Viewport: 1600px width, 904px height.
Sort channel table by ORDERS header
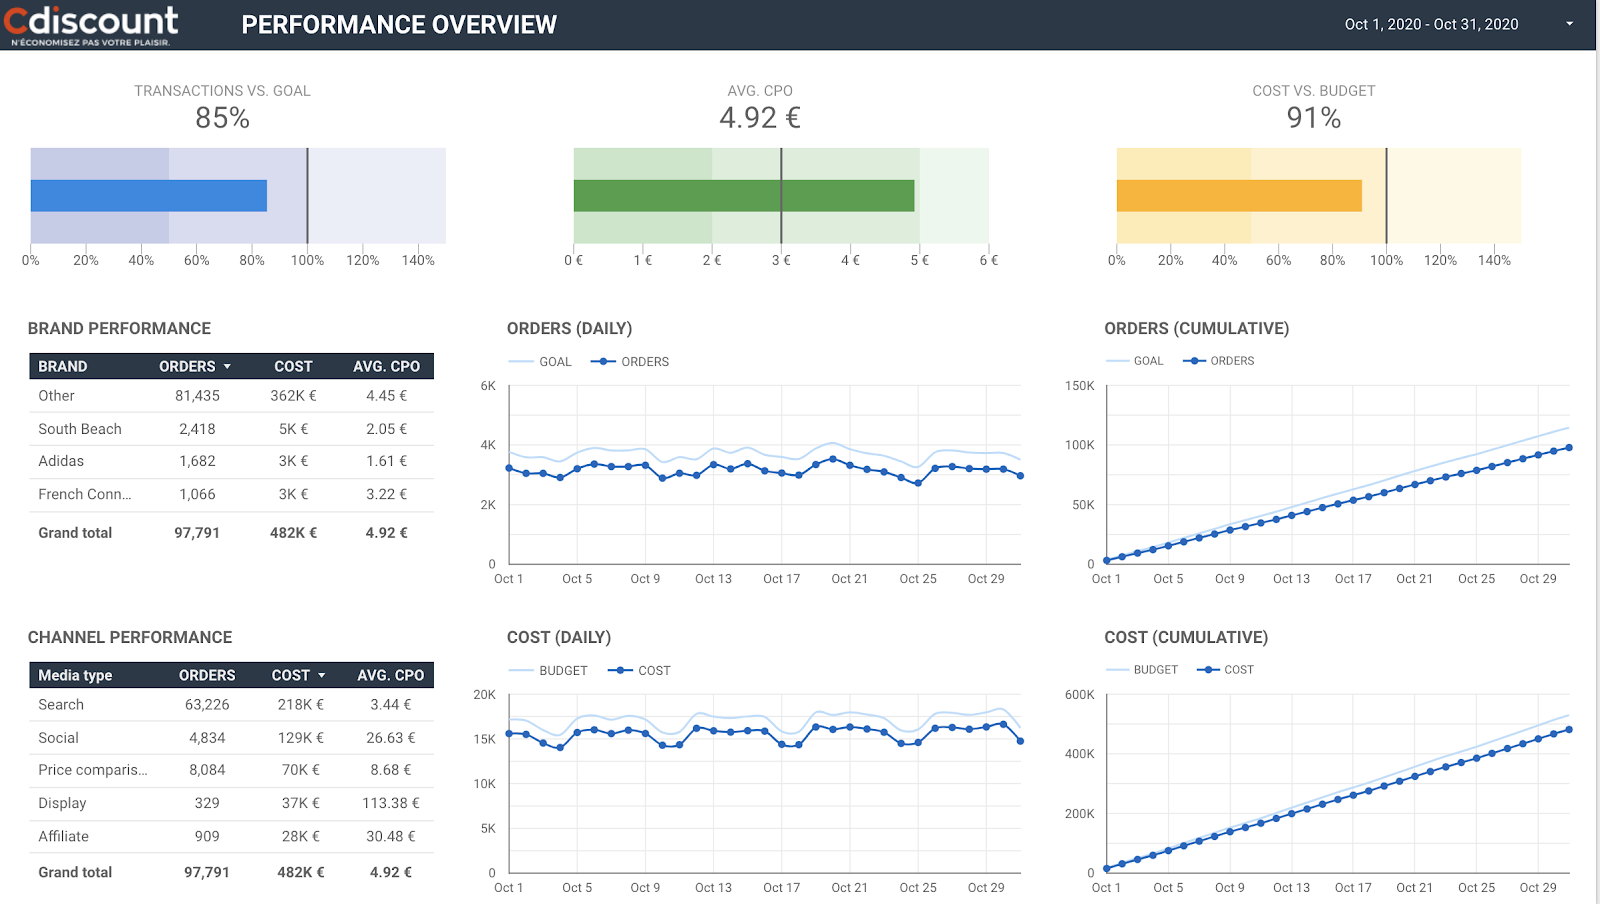207,675
